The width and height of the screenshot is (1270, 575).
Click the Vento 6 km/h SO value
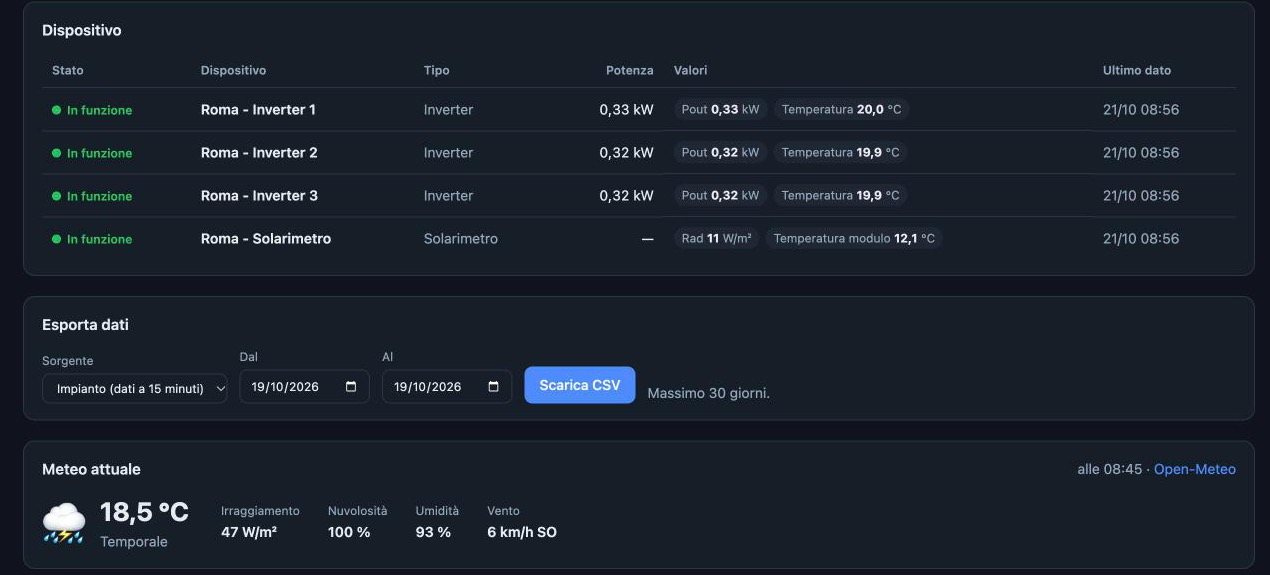pos(522,532)
